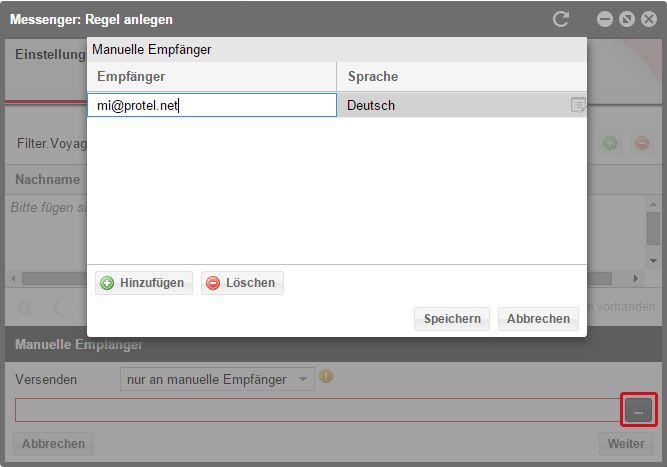
Task: Open note icon in the Deutsch row
Action: [578, 105]
